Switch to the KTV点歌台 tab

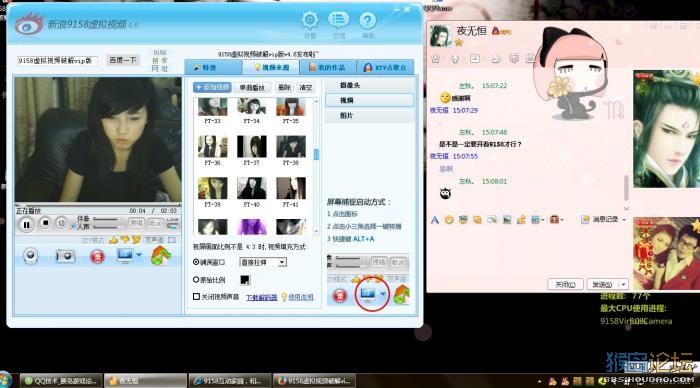pos(385,67)
